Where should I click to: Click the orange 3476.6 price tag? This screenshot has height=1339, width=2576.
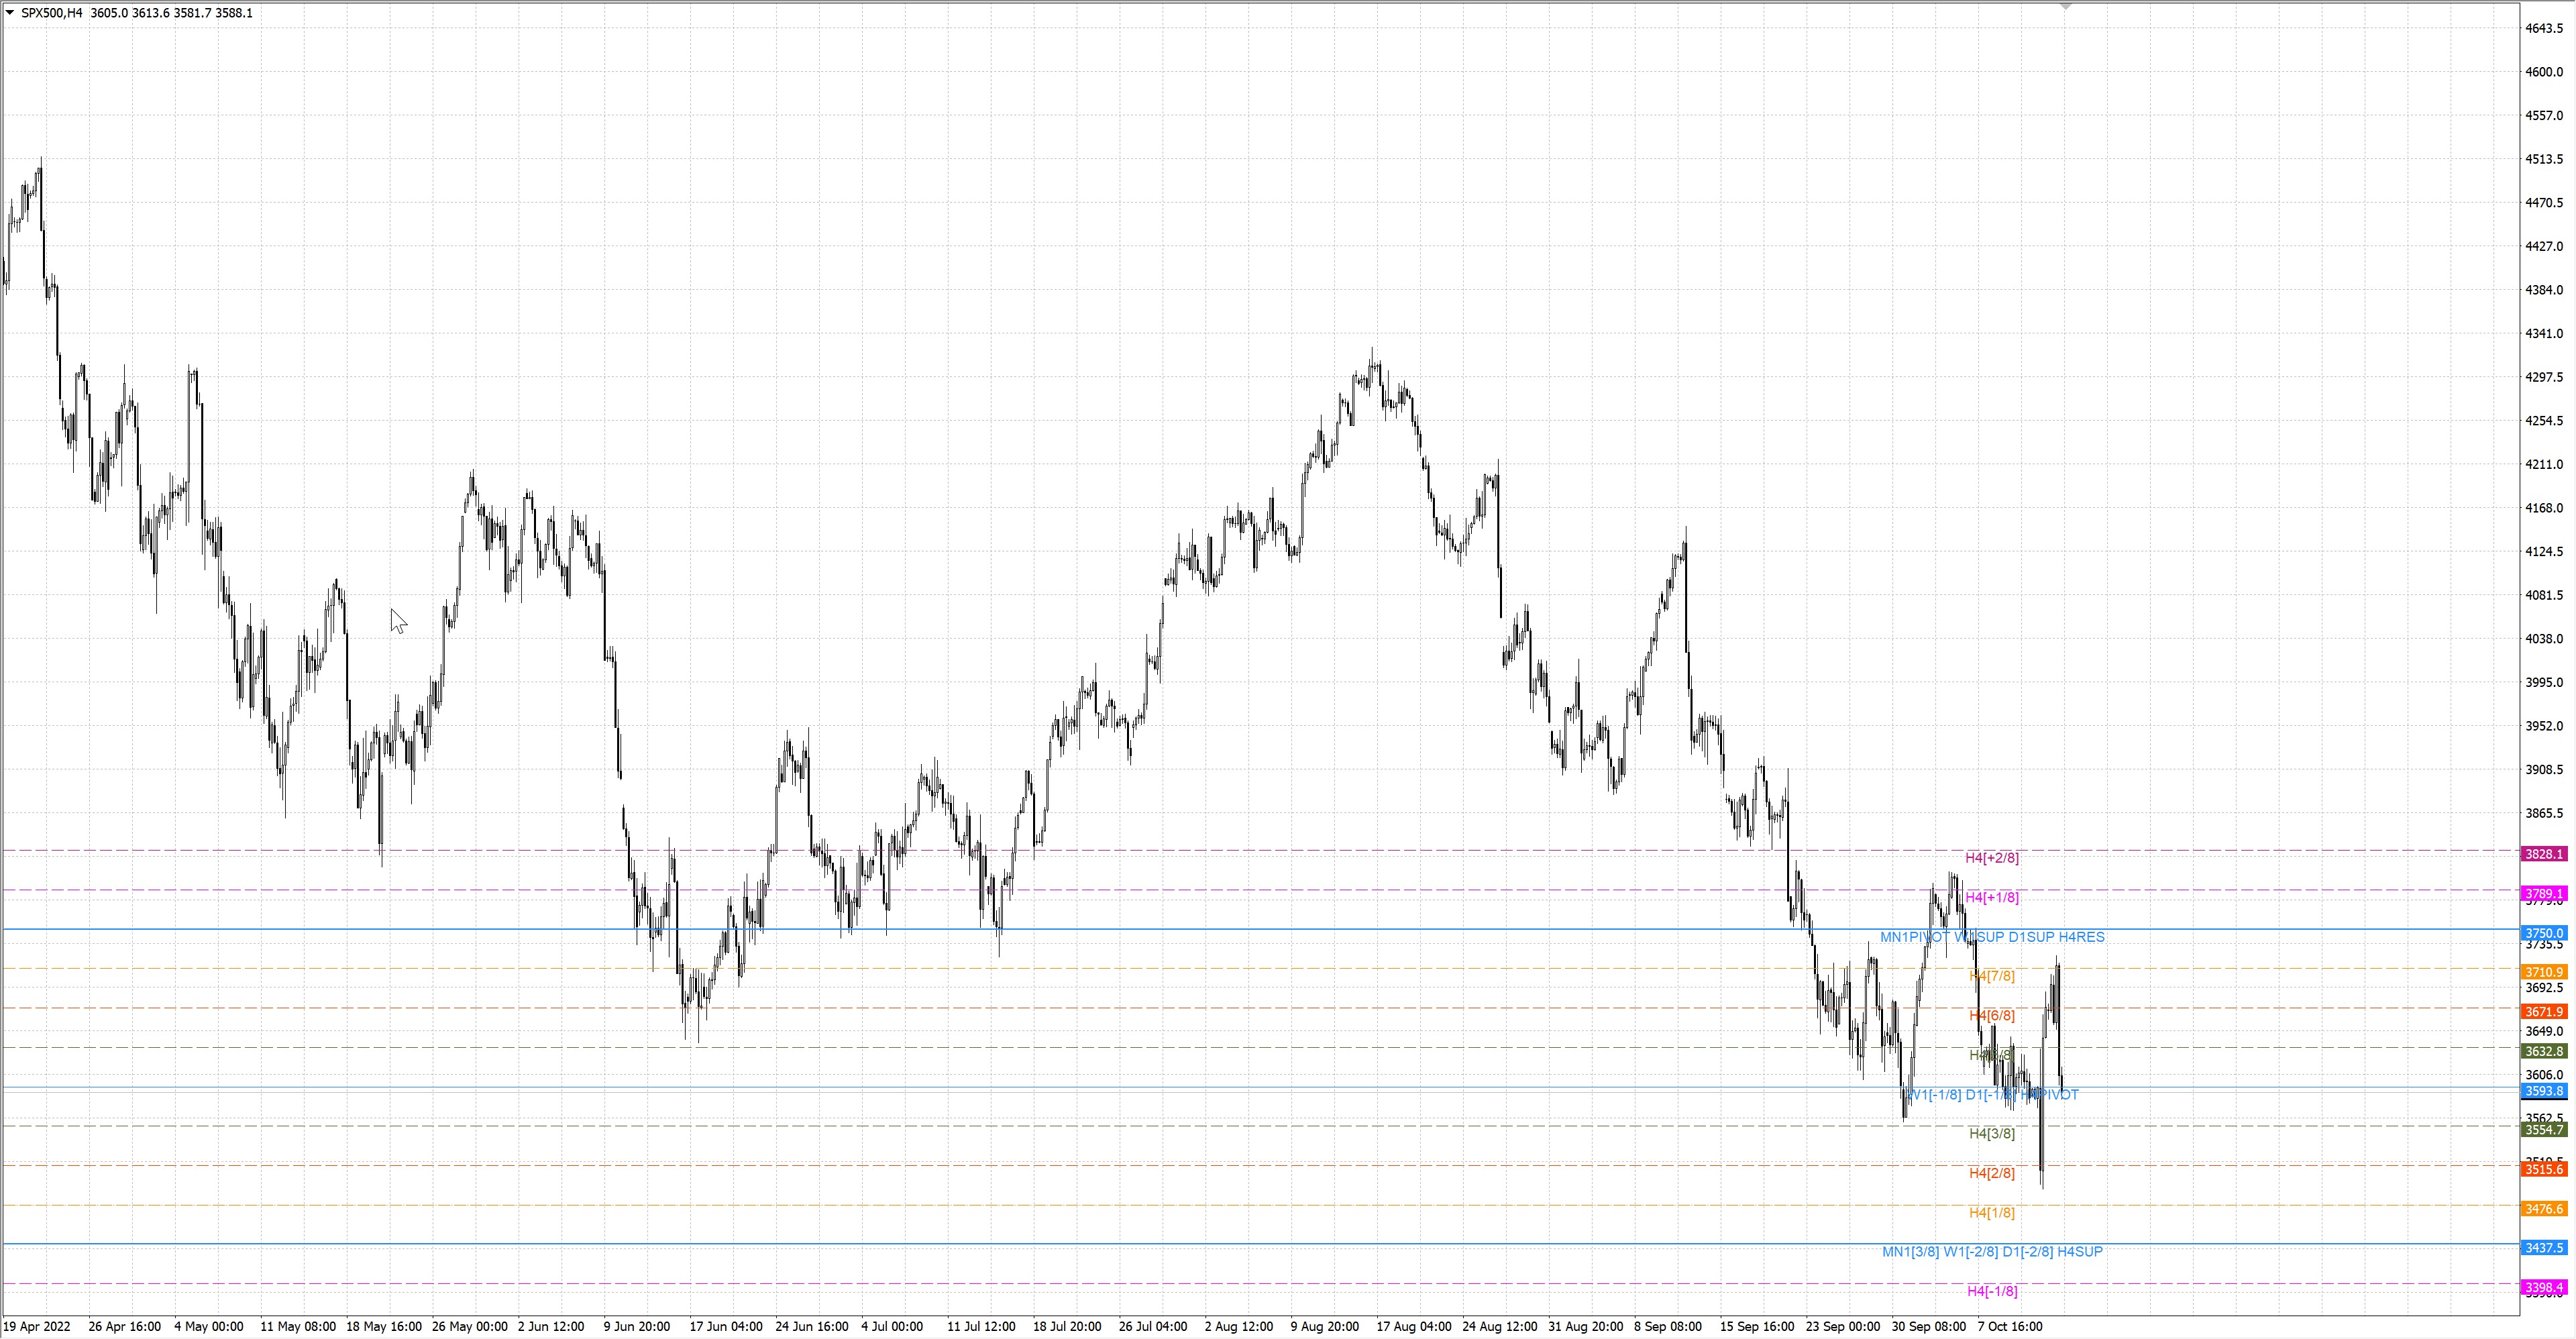pyautogui.click(x=2544, y=1208)
